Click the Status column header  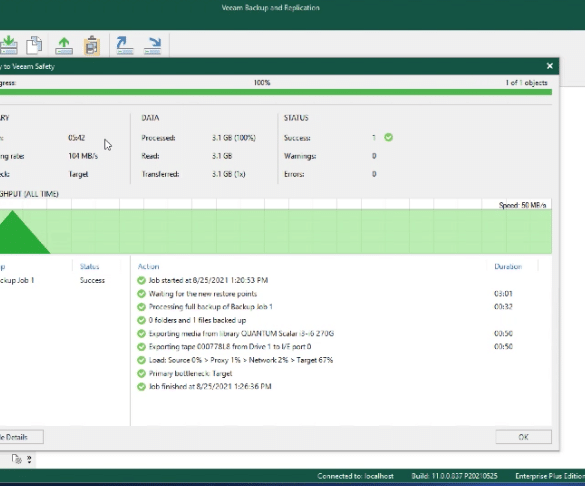tap(89, 266)
